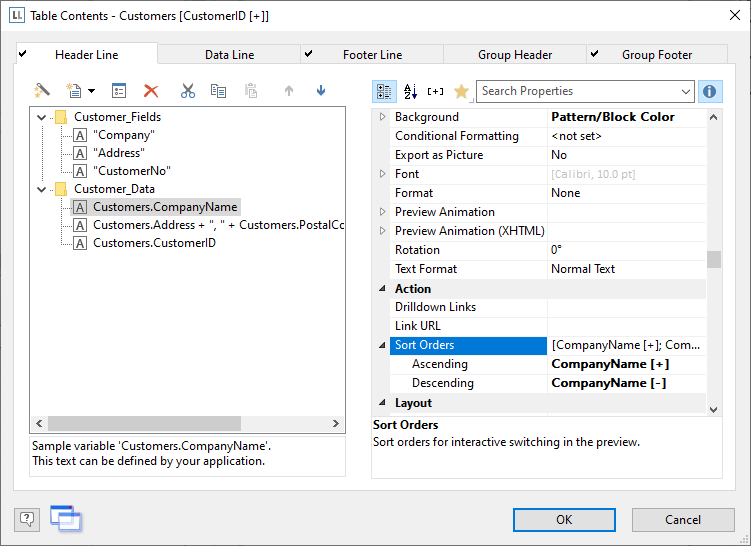Image resolution: width=751 pixels, height=546 pixels.
Task: Toggle the Footer Line checkmark
Action: [308, 54]
